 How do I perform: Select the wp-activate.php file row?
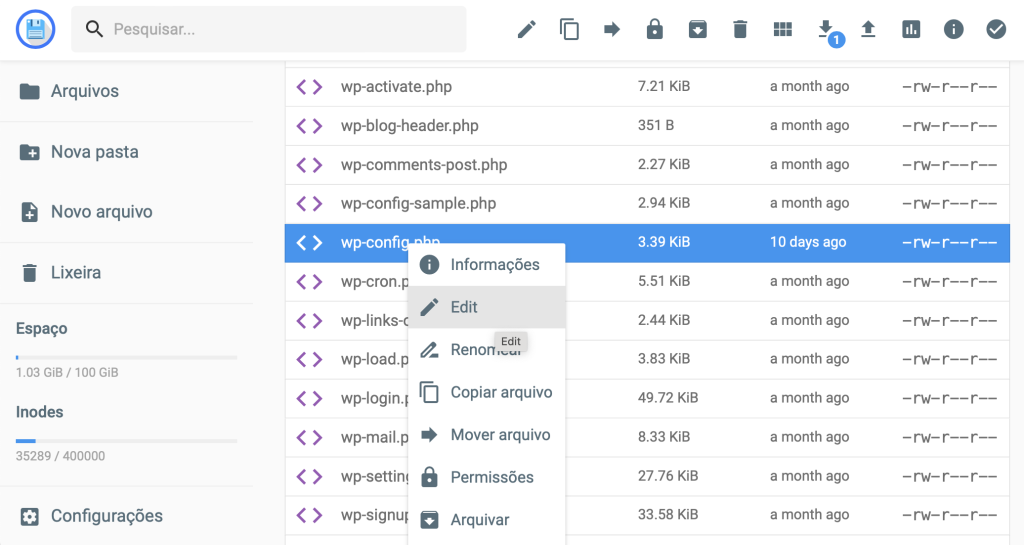pyautogui.click(x=647, y=87)
